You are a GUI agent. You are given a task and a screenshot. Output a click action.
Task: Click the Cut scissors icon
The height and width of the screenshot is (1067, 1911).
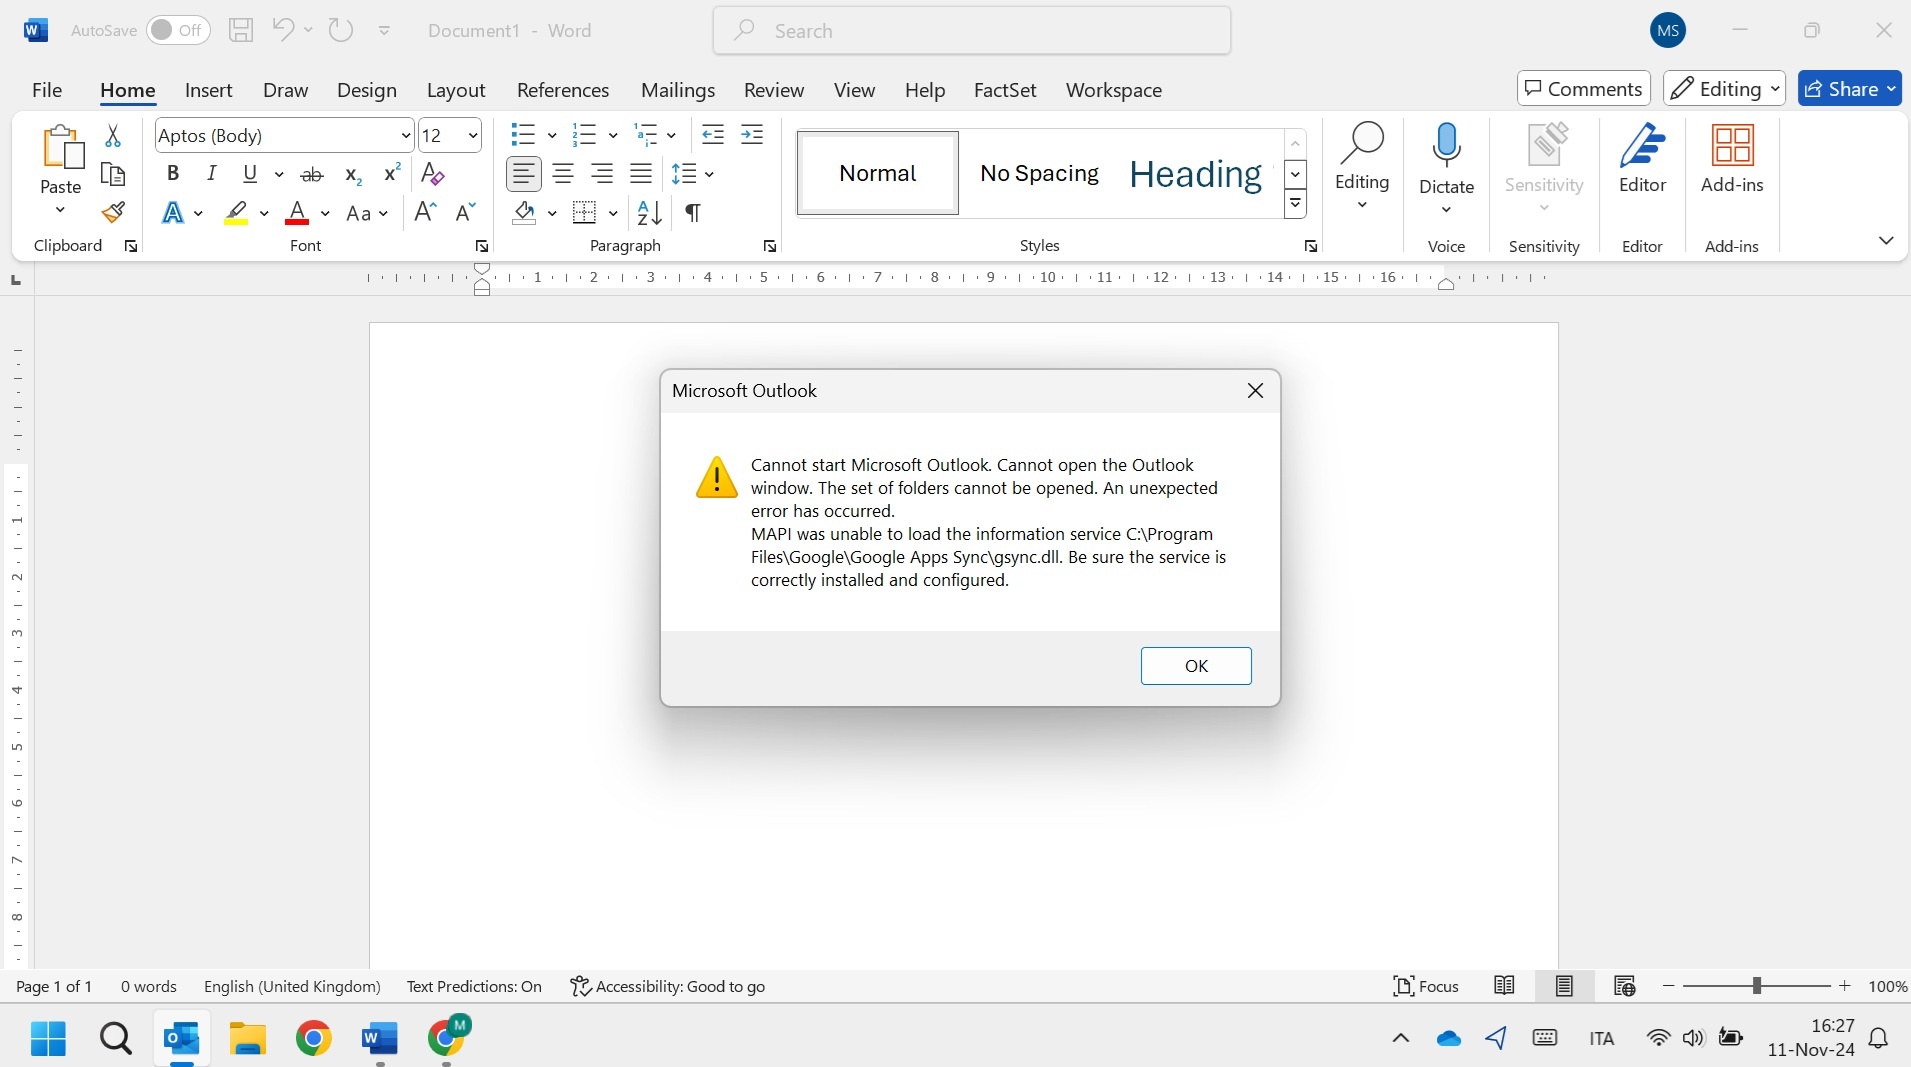[x=113, y=135]
